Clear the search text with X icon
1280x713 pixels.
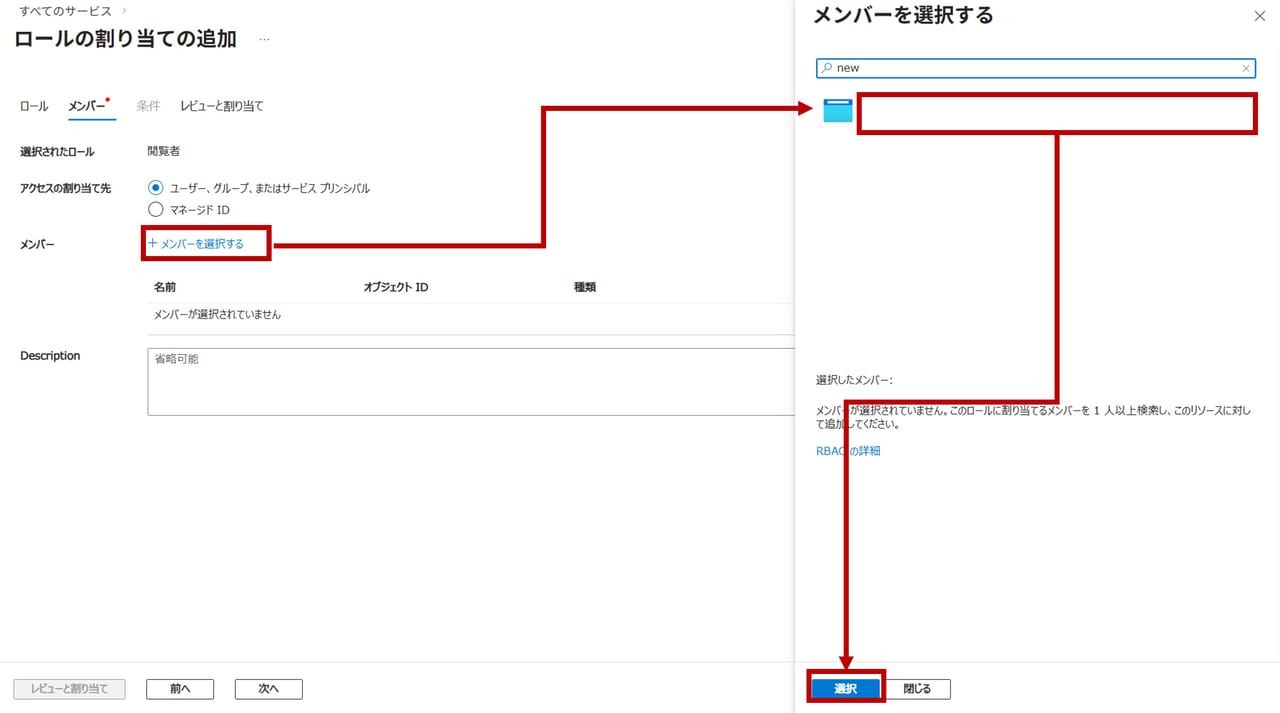click(x=1245, y=68)
